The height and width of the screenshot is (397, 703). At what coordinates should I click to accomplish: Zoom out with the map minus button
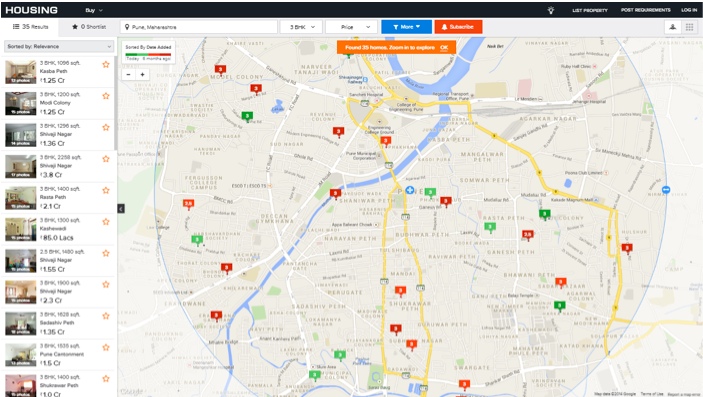pos(129,74)
